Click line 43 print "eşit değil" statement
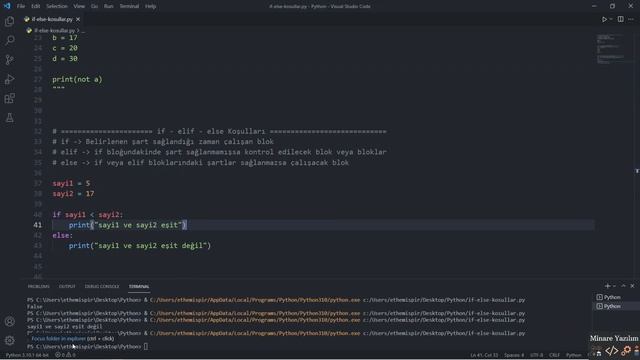This screenshot has width=640, height=360. 140,246
